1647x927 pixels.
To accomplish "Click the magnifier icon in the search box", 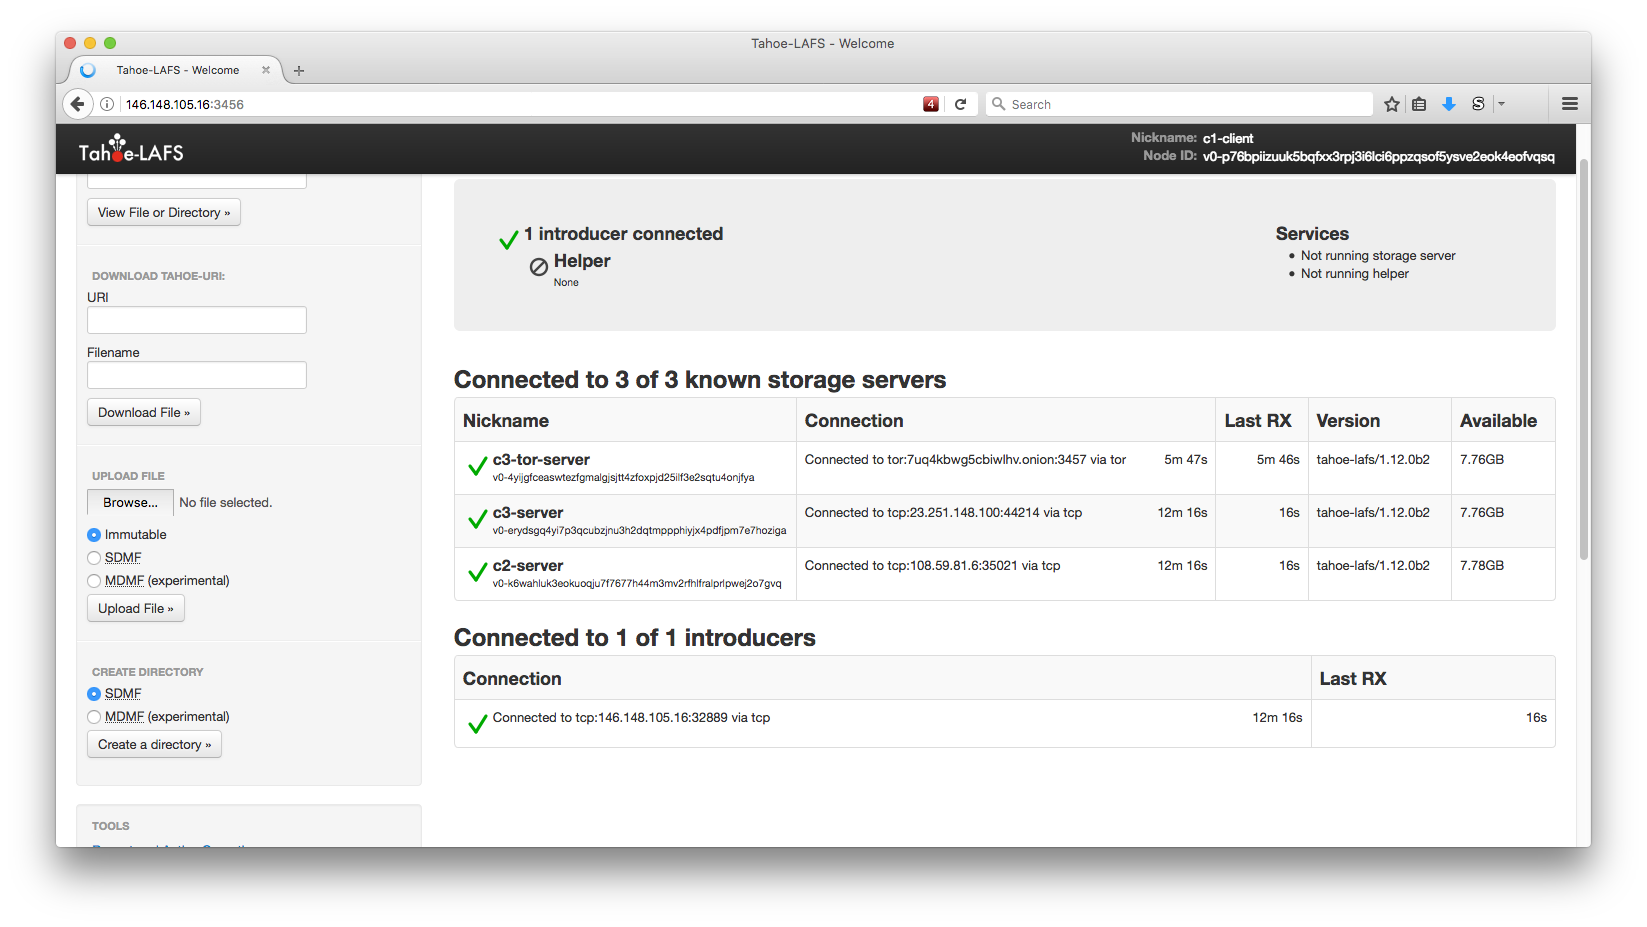I will coord(998,104).
